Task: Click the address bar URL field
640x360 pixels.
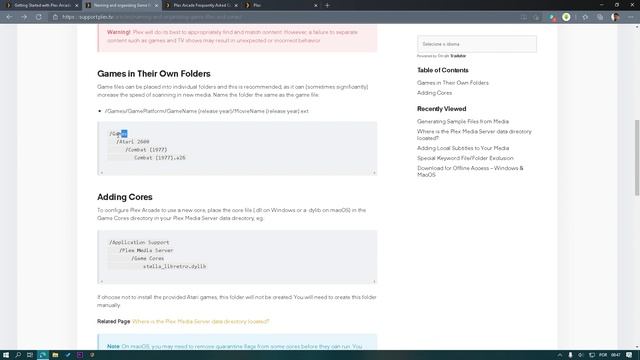Action: (286, 17)
